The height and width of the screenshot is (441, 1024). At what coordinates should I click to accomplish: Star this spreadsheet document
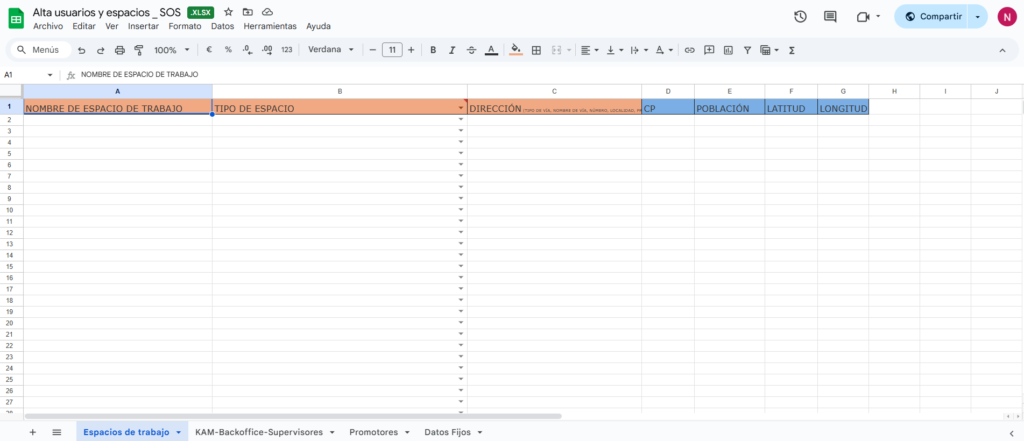(228, 11)
